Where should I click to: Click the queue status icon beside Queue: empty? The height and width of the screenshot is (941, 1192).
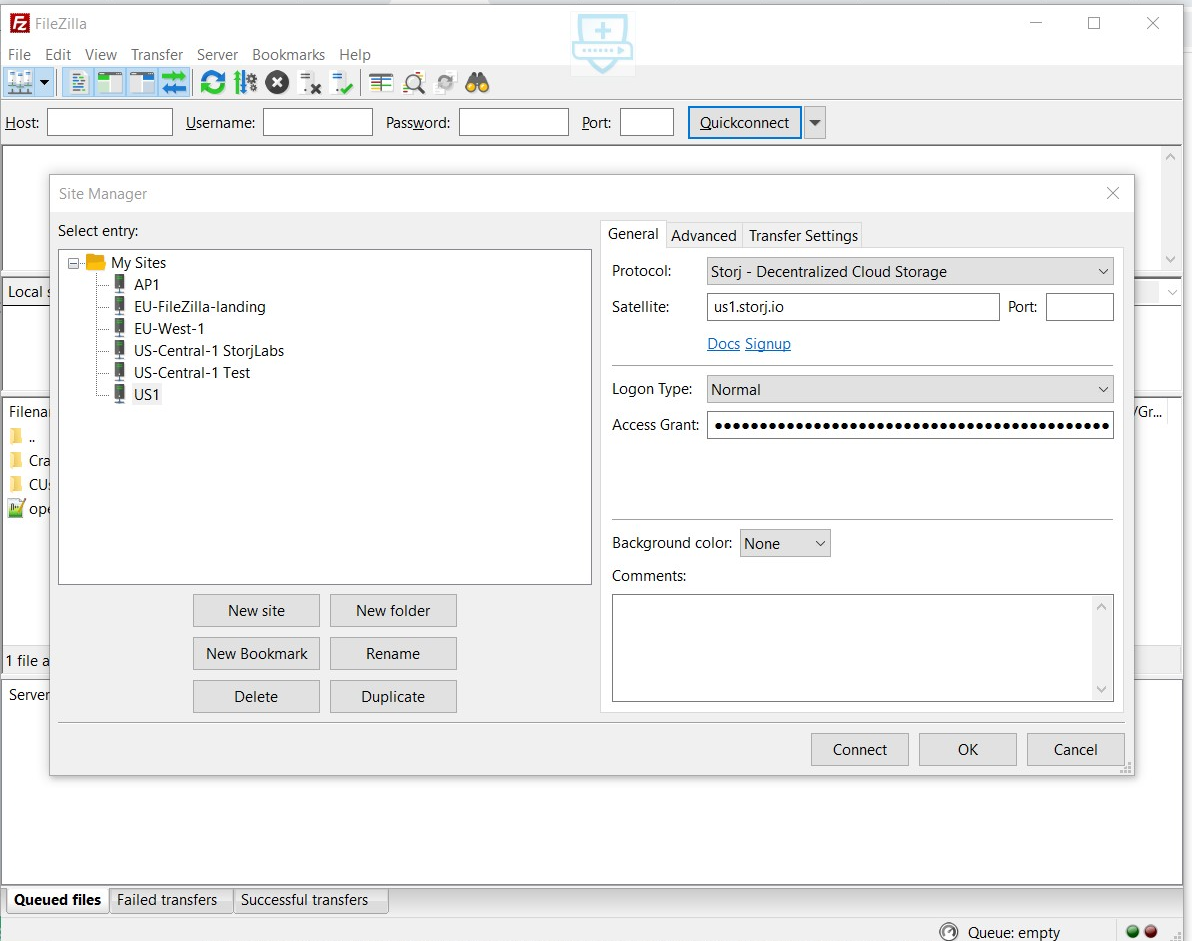tap(949, 932)
